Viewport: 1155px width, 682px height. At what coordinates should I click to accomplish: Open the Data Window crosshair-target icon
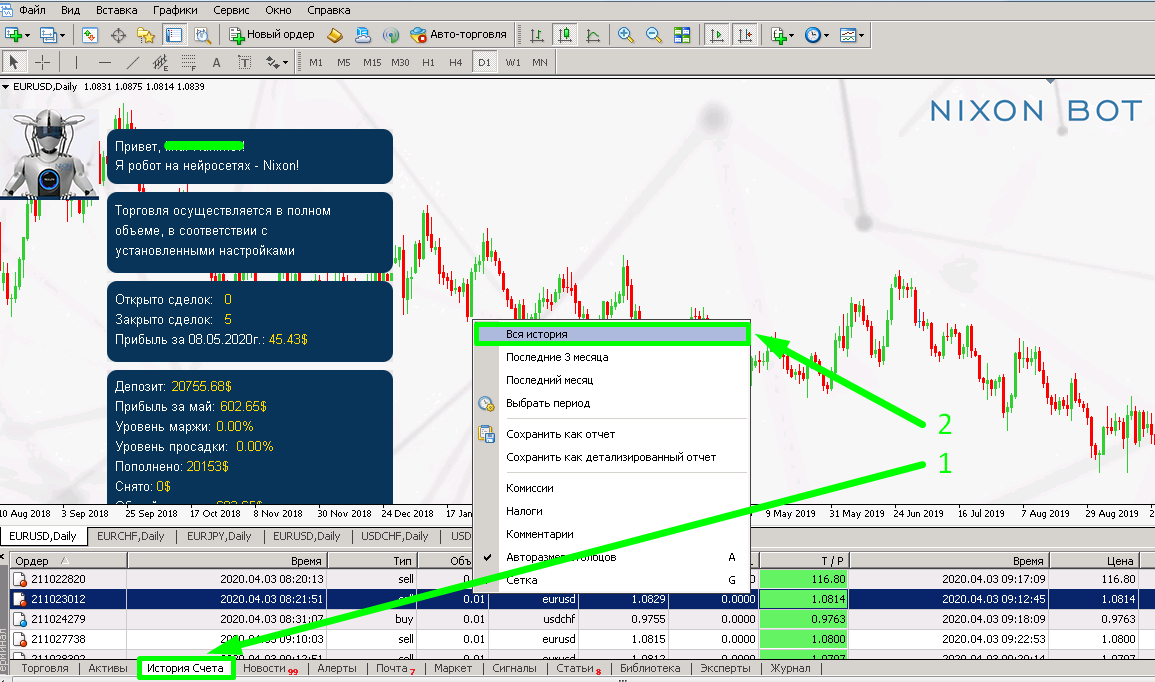[x=118, y=35]
